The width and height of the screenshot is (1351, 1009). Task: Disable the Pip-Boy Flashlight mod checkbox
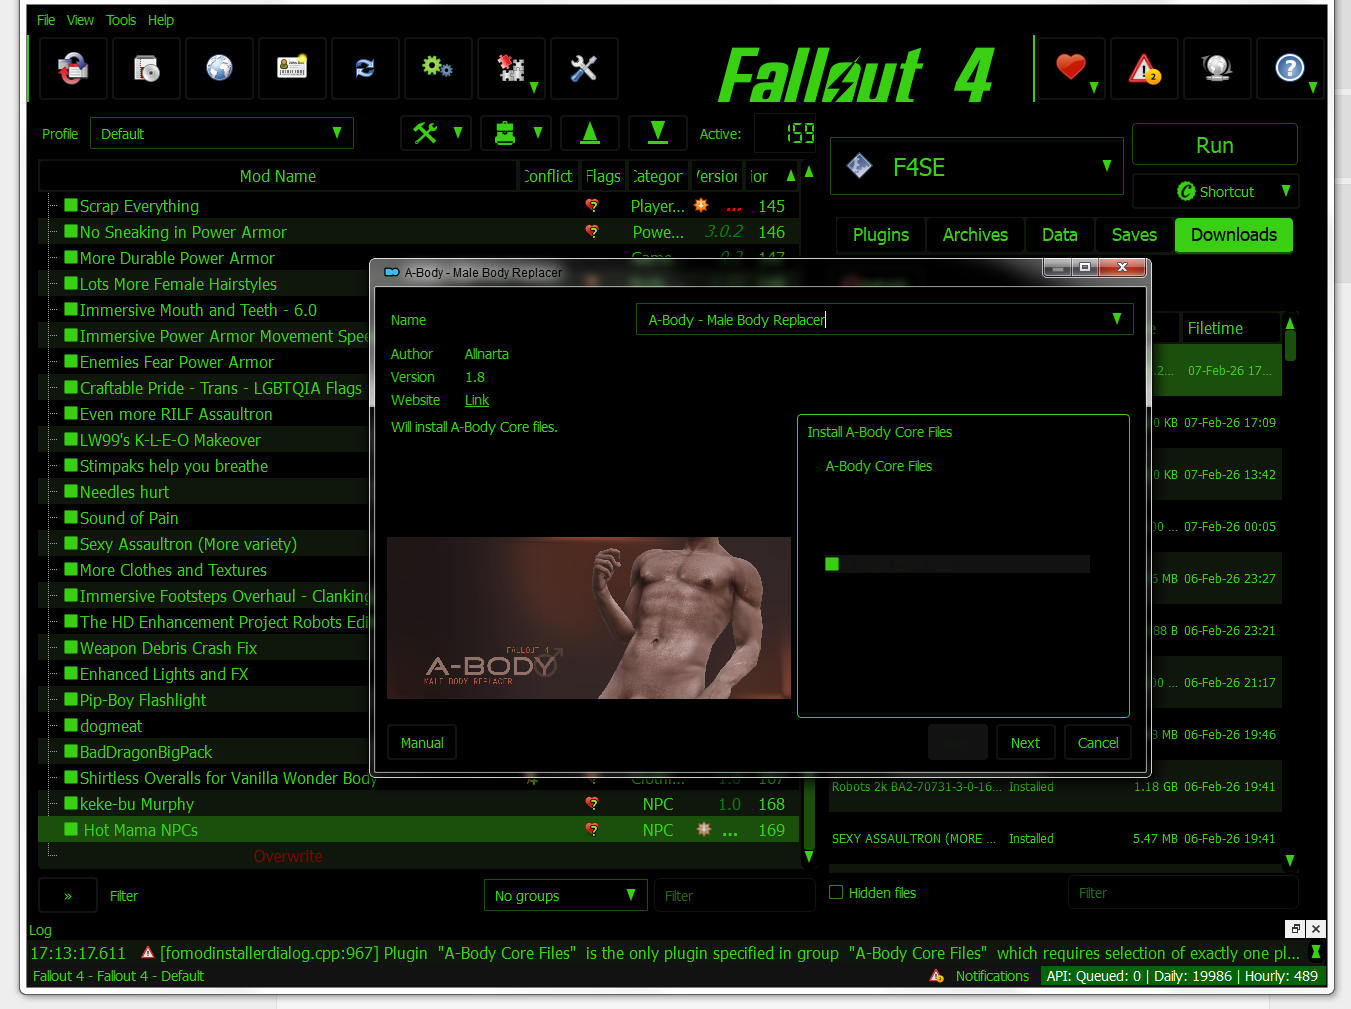click(71, 699)
